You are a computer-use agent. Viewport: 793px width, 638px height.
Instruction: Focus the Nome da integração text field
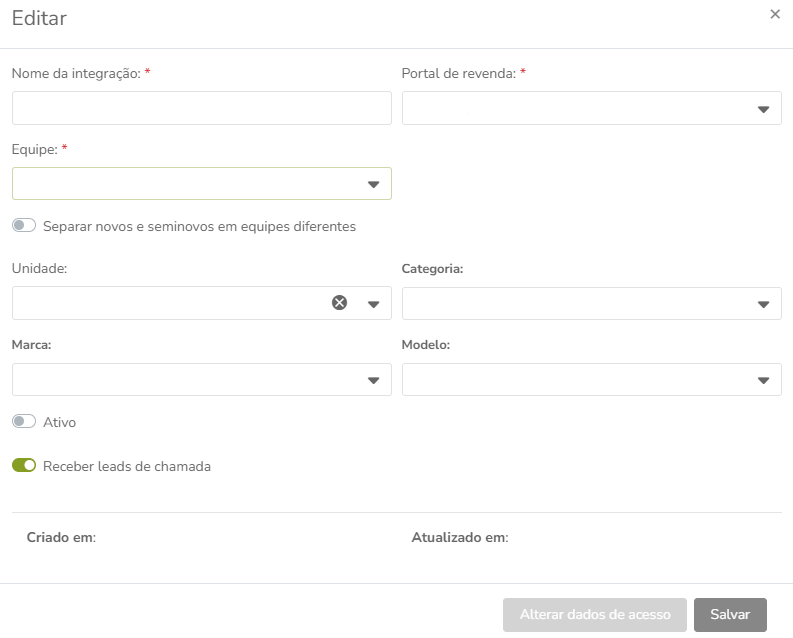point(202,108)
